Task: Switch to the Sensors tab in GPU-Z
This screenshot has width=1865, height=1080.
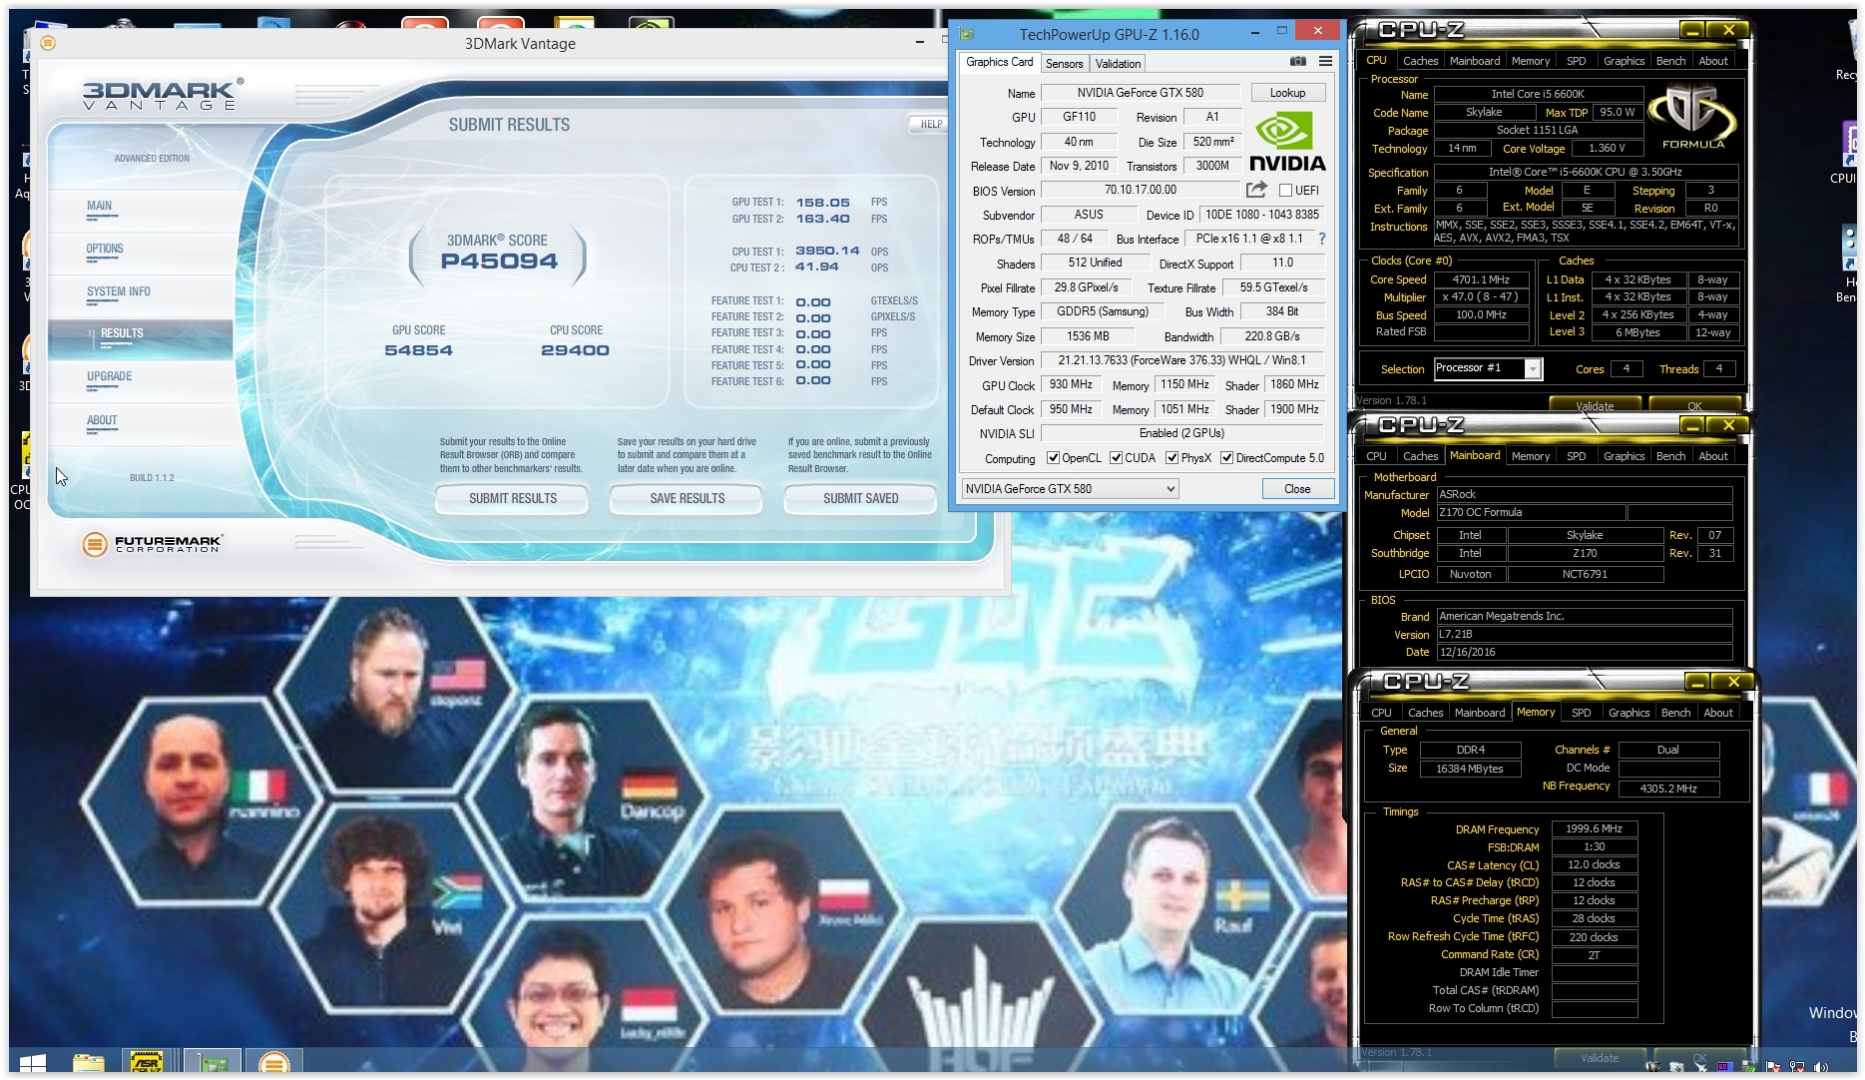Action: click(x=1064, y=63)
